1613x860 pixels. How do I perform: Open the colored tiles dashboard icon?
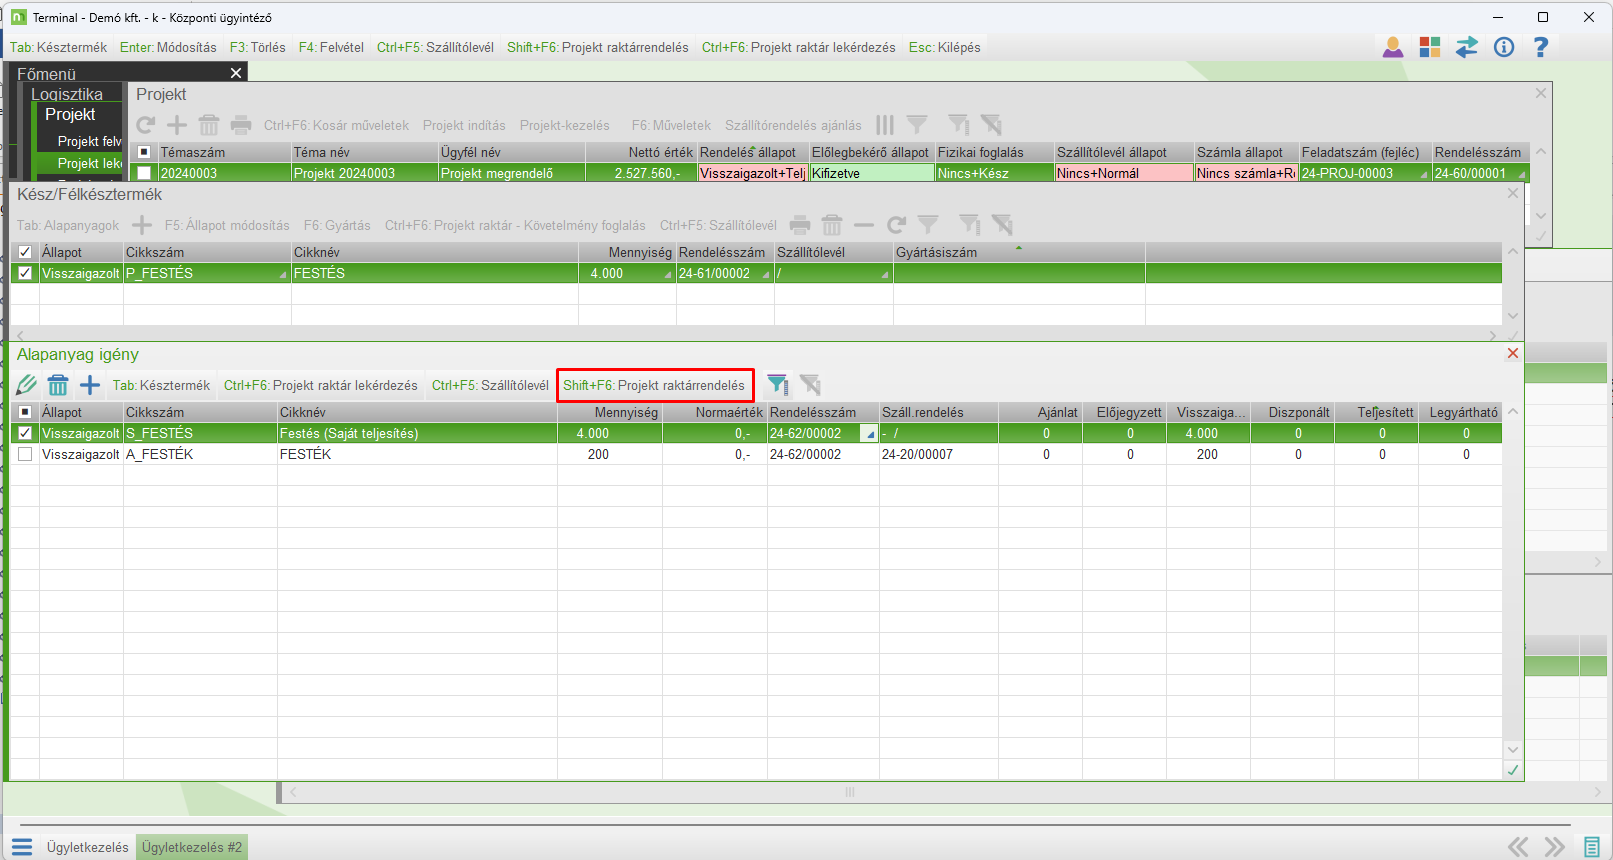click(1430, 47)
